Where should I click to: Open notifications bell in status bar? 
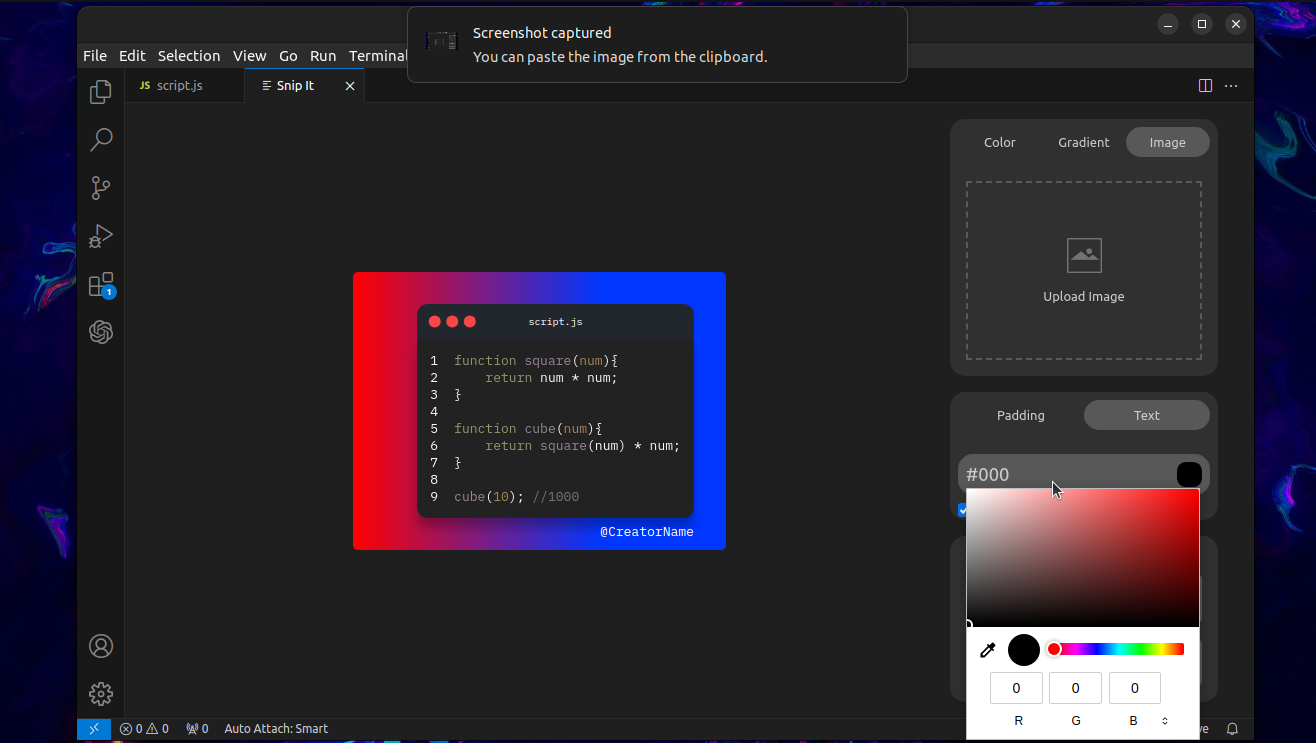1232,729
